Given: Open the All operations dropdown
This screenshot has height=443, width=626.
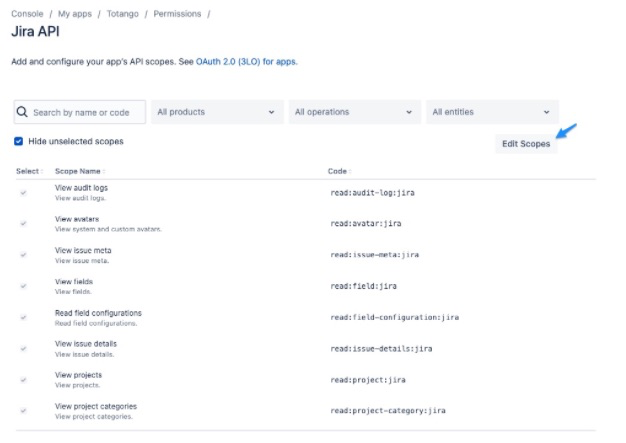Looking at the screenshot, I should pyautogui.click(x=355, y=112).
